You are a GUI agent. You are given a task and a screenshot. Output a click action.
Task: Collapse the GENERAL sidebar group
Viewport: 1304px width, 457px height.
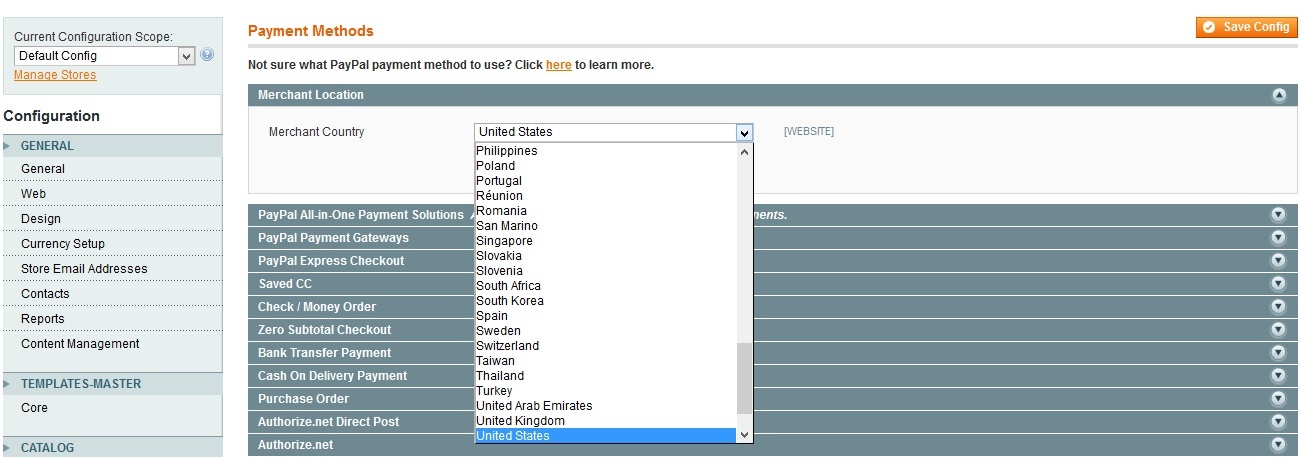(x=111, y=146)
